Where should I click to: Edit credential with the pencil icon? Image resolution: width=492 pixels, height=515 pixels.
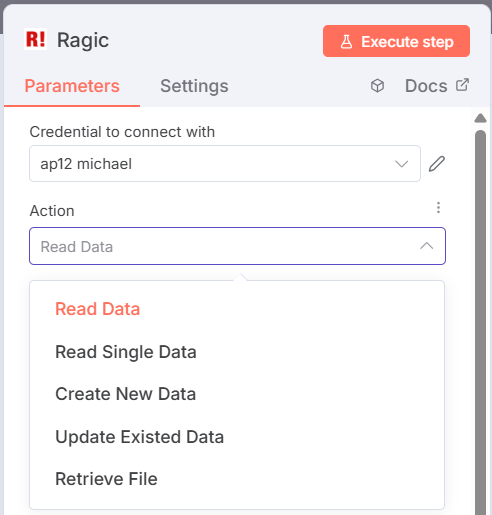[437, 164]
